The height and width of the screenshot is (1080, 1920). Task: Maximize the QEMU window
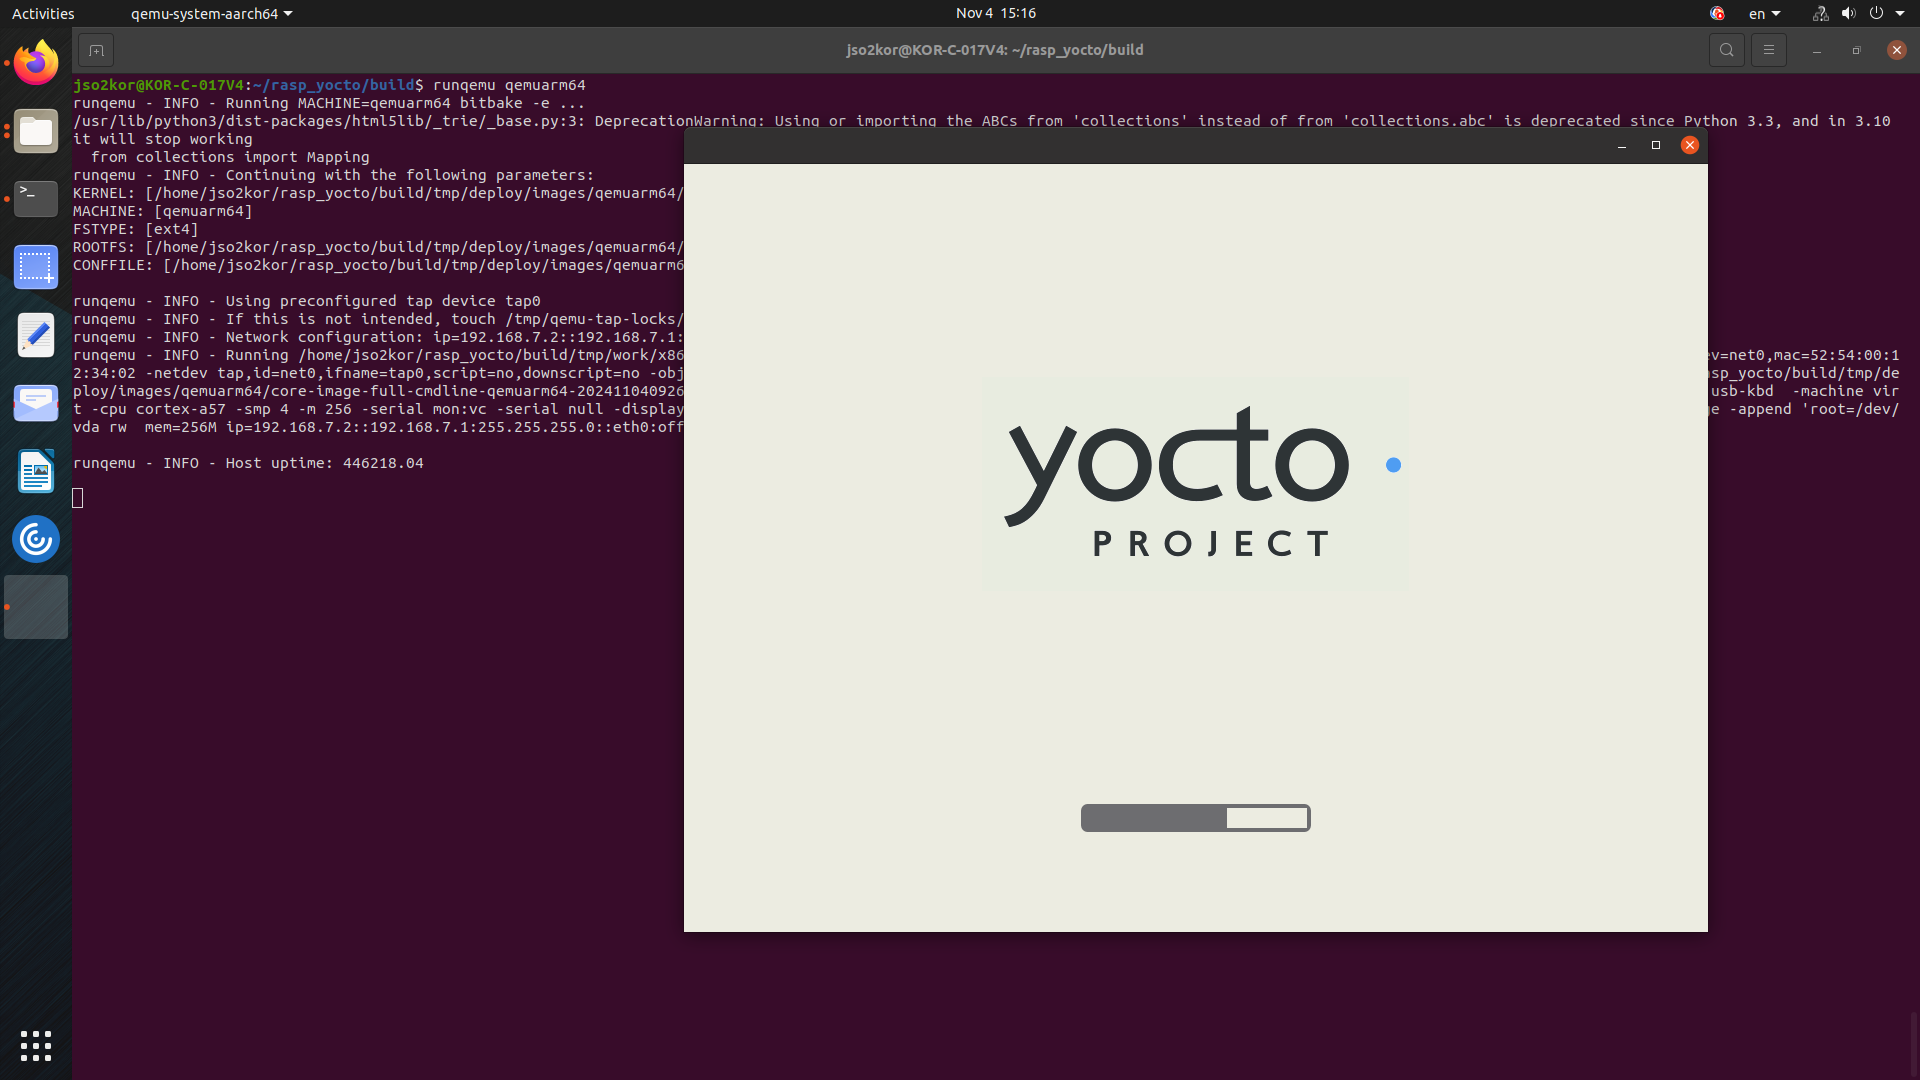pyautogui.click(x=1655, y=145)
